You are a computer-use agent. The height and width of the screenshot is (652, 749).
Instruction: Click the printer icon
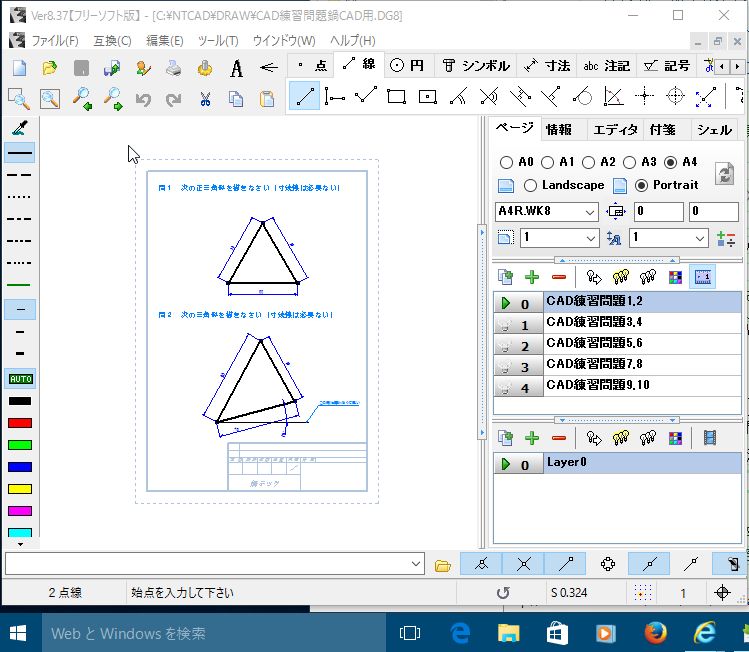[x=173, y=67]
